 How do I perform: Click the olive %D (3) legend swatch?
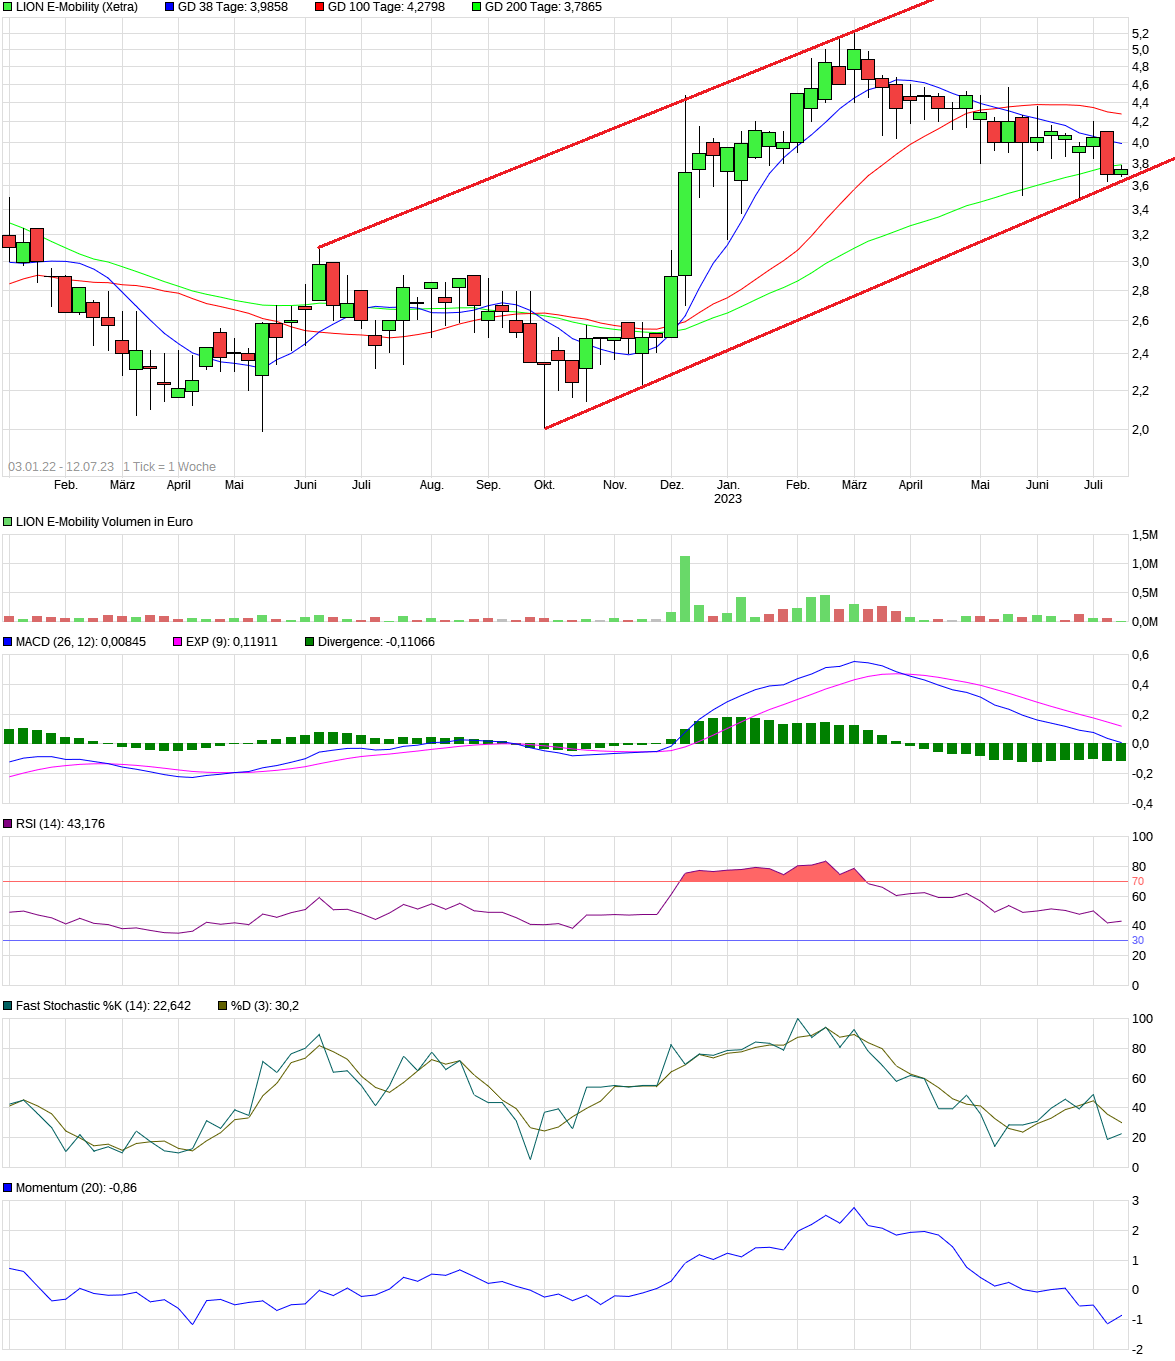click(223, 1006)
